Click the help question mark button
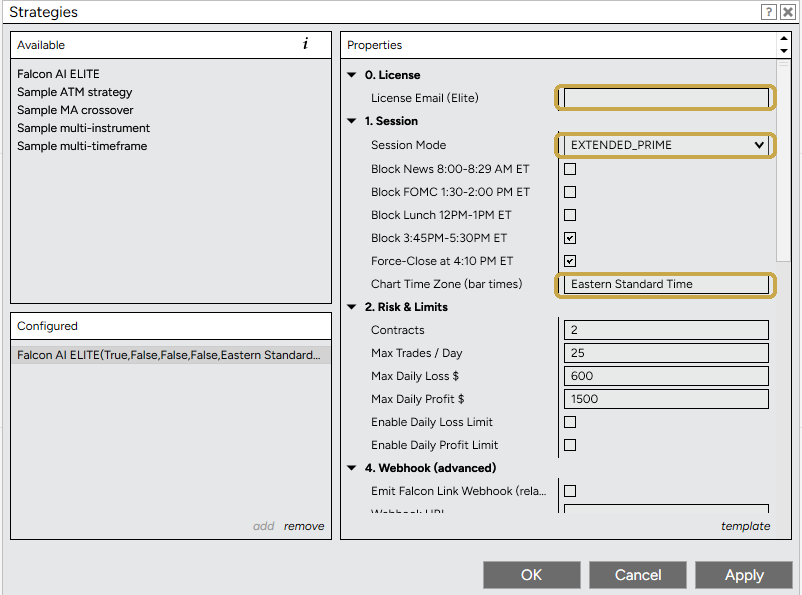Viewport: 802px width, 595px height. click(769, 12)
